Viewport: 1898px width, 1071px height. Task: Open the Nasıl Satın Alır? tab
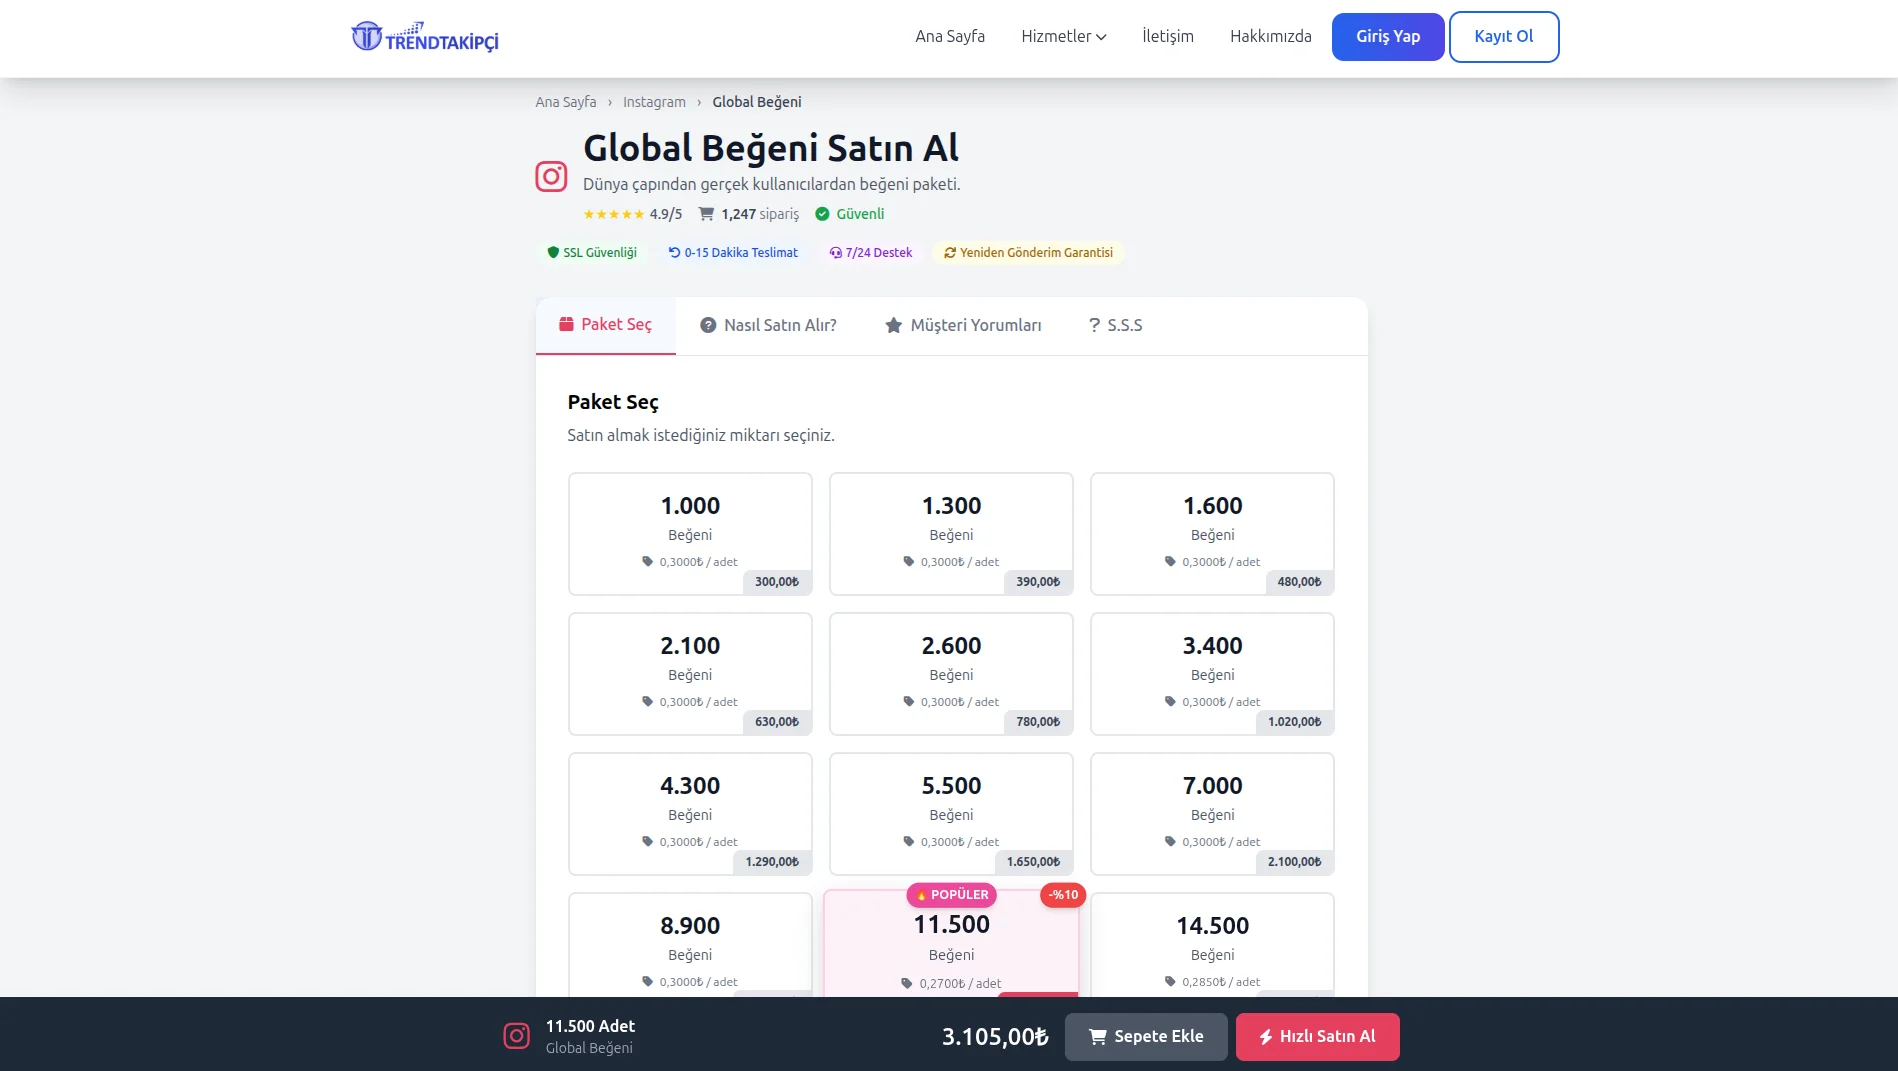768,326
